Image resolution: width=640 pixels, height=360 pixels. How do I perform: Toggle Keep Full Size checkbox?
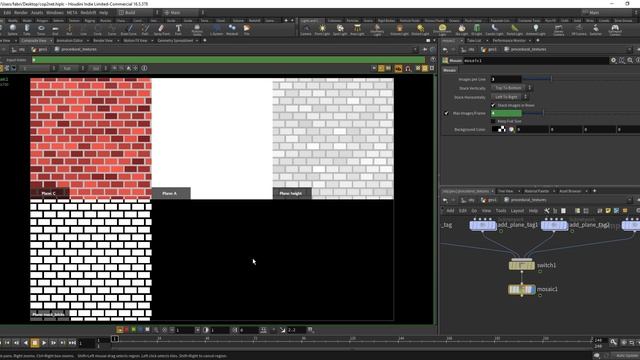pos(493,121)
